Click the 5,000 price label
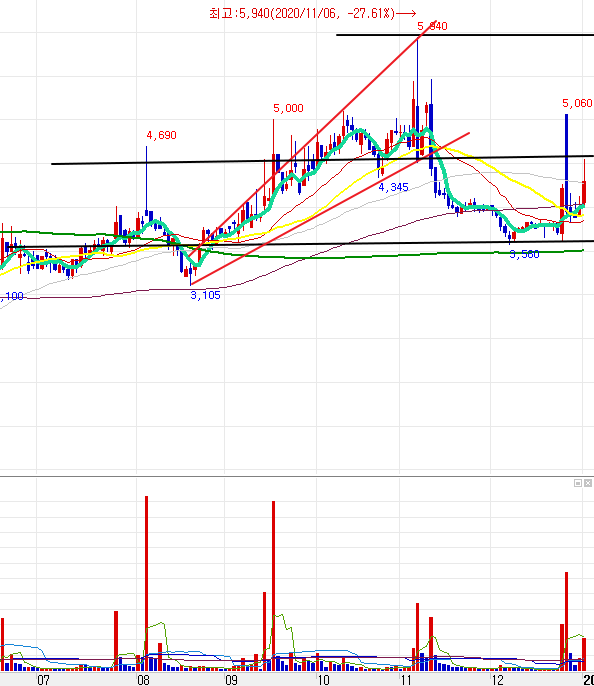Screen dimensions: 594x686 coord(288,108)
